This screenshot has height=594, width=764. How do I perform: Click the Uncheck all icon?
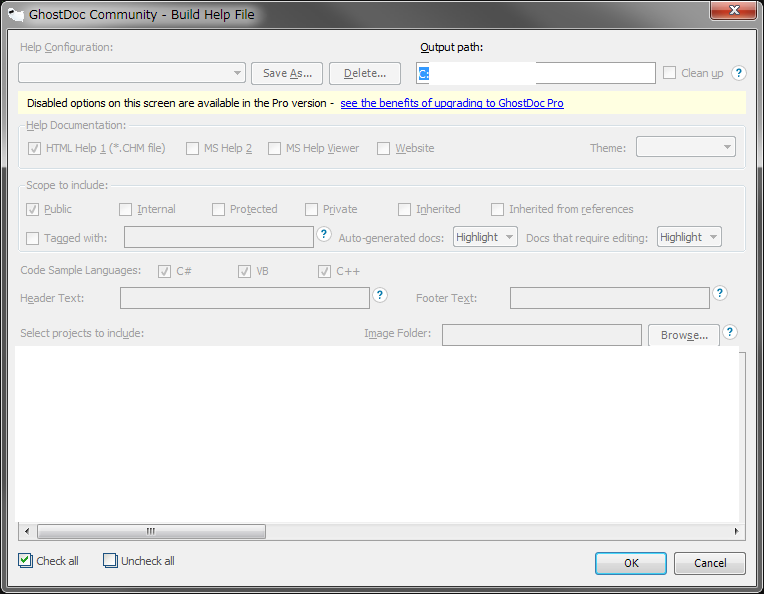coord(110,560)
